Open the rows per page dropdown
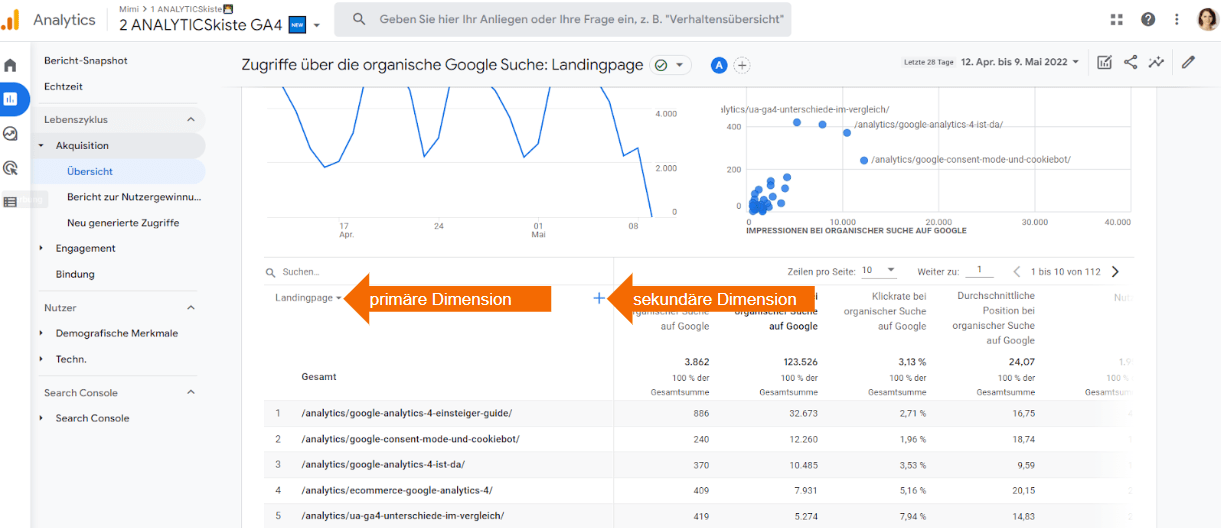Image resolution: width=1221 pixels, height=528 pixels. 879,270
